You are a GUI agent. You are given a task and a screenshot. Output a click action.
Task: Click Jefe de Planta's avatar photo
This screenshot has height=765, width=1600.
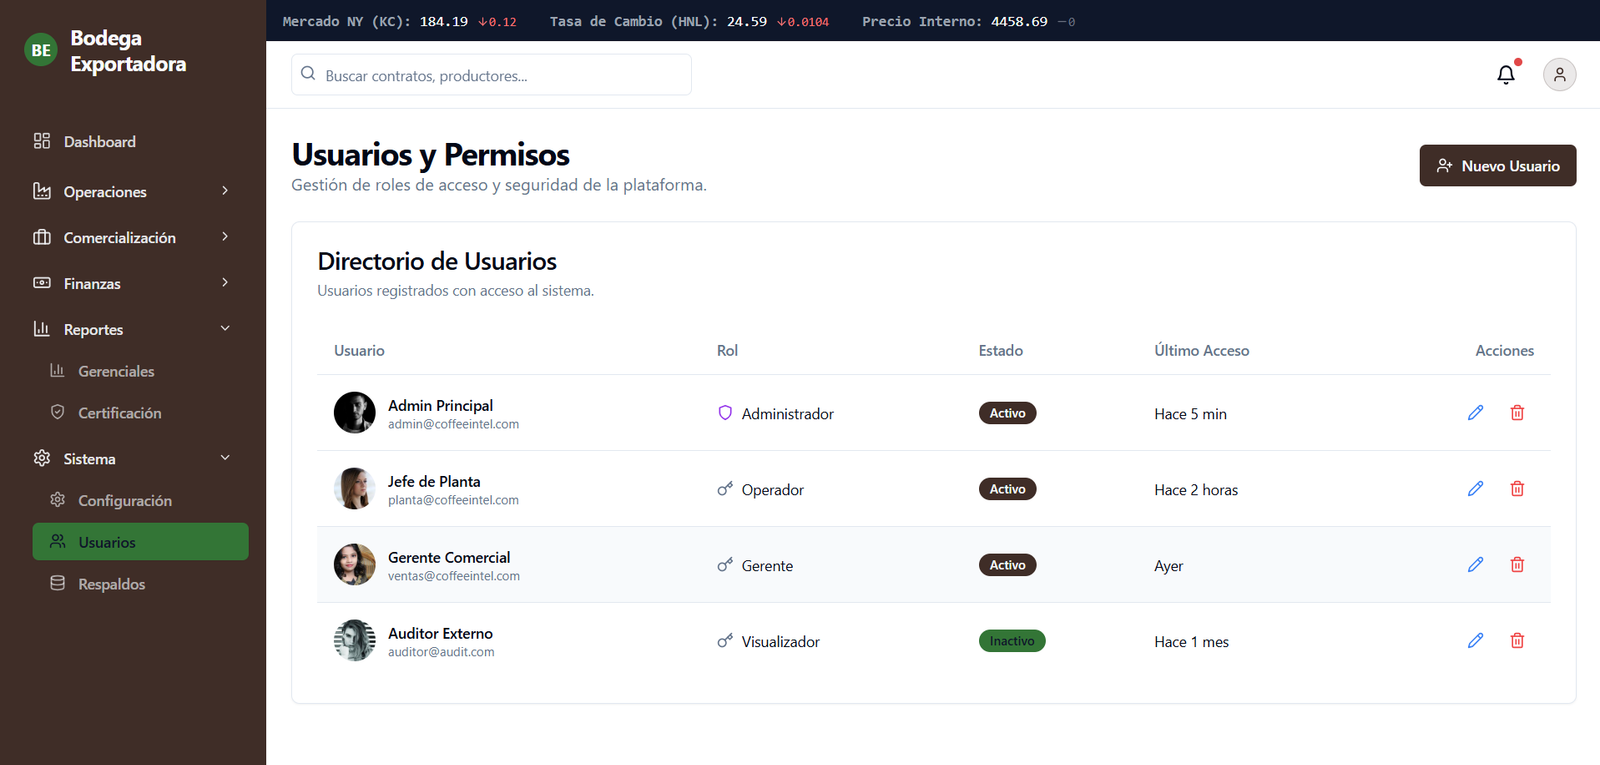[354, 489]
